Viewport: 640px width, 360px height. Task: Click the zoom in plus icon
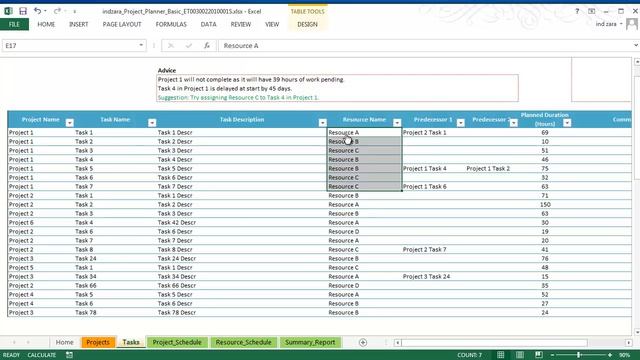coord(610,355)
